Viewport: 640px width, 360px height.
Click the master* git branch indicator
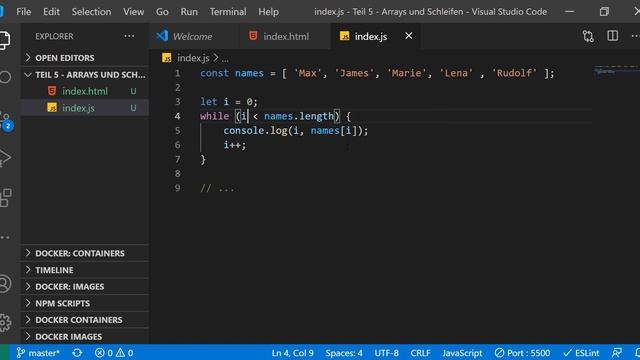(38, 353)
